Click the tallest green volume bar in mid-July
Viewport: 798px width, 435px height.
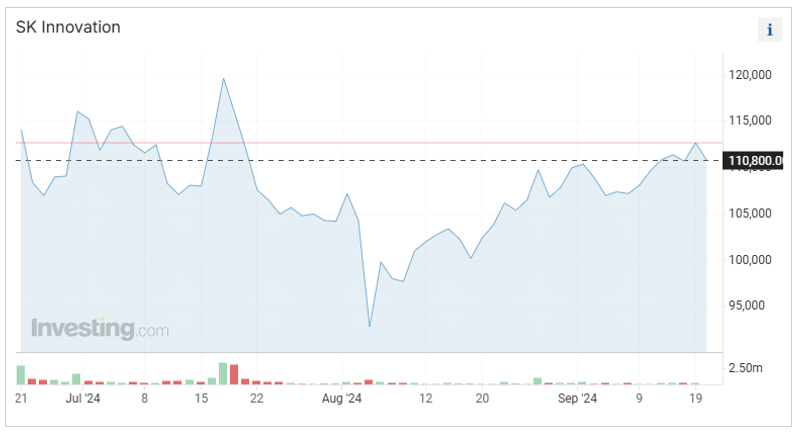(223, 373)
